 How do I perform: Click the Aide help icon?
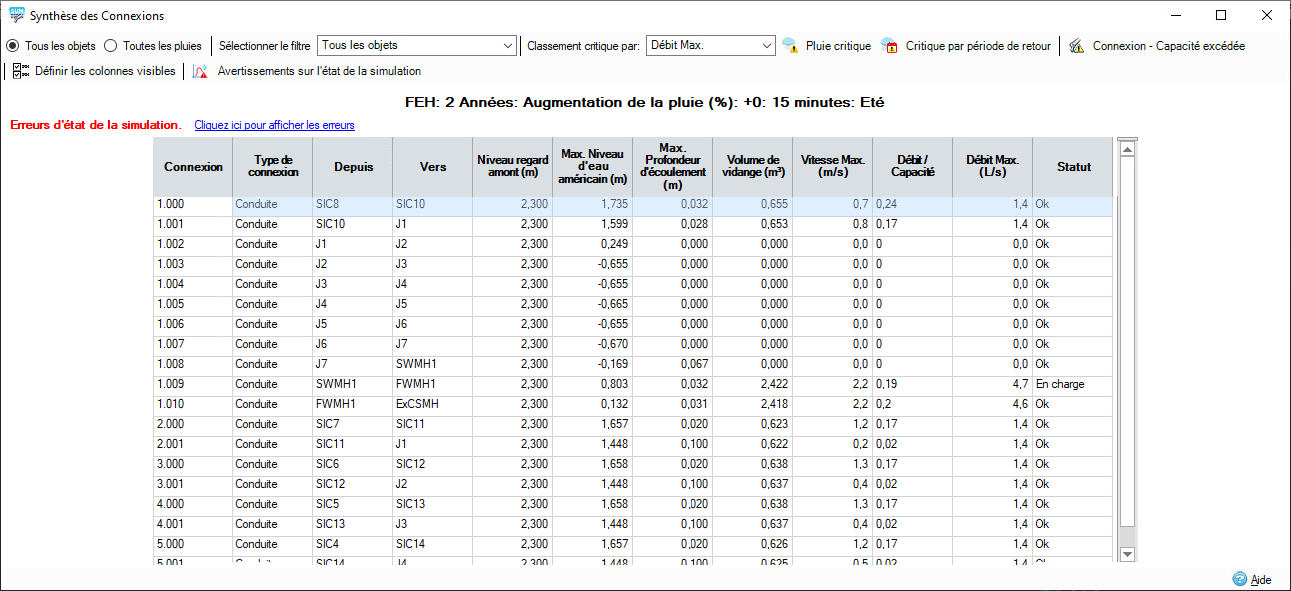pyautogui.click(x=1240, y=579)
